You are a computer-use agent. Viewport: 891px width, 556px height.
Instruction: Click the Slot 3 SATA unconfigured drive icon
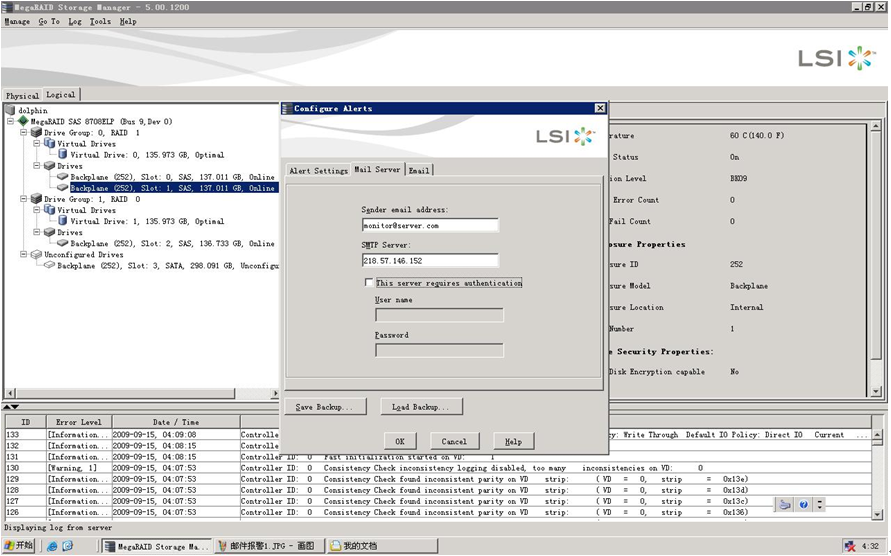point(49,266)
